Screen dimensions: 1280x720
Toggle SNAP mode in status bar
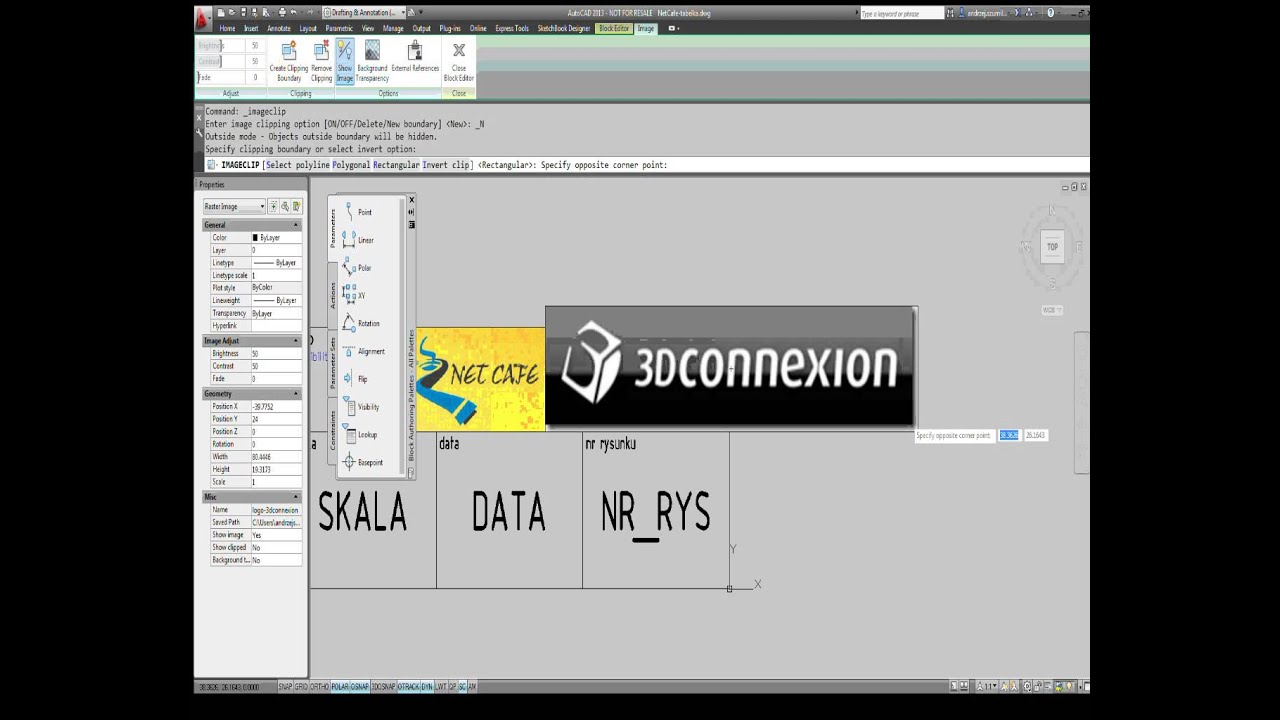[x=285, y=687]
